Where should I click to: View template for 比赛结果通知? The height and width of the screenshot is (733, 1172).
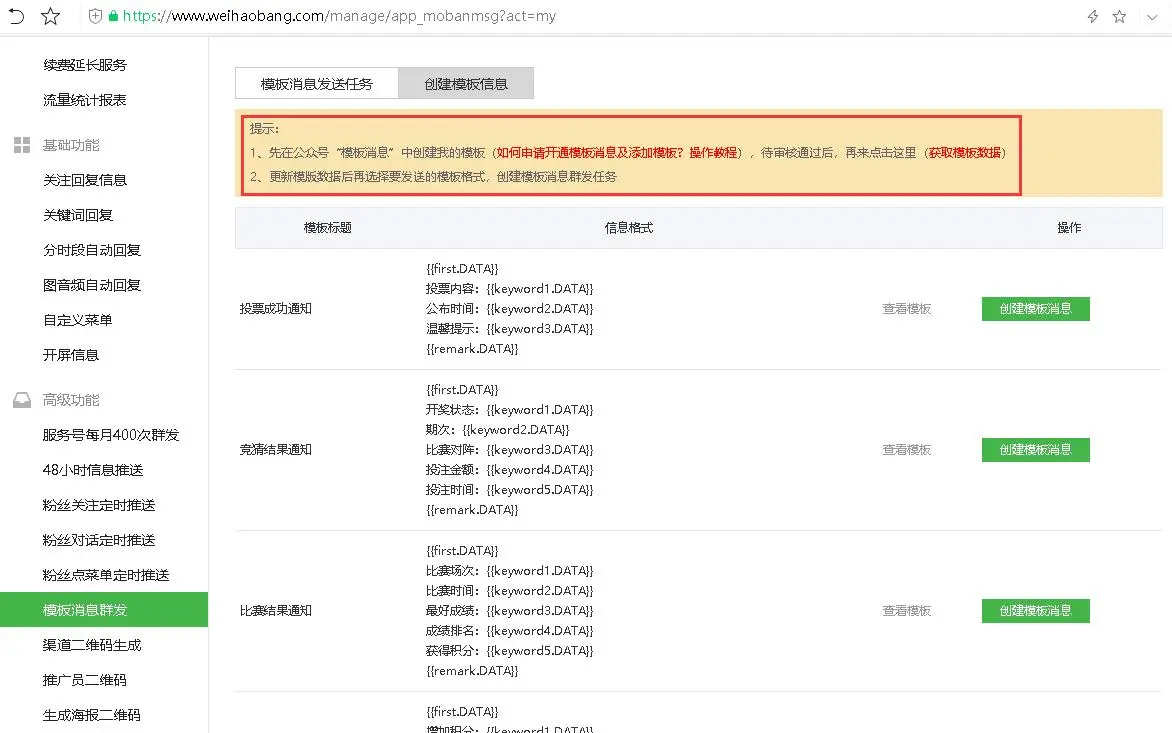point(907,610)
